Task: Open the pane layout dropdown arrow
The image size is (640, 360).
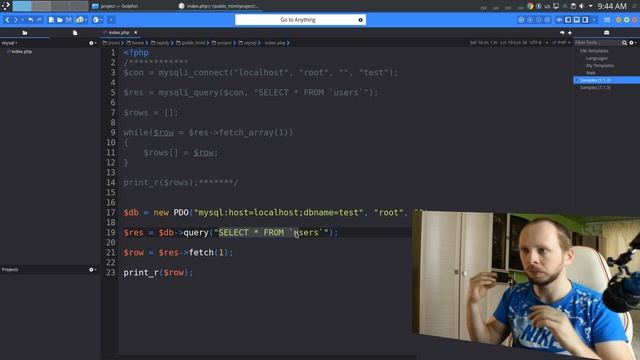Action: click(x=594, y=20)
